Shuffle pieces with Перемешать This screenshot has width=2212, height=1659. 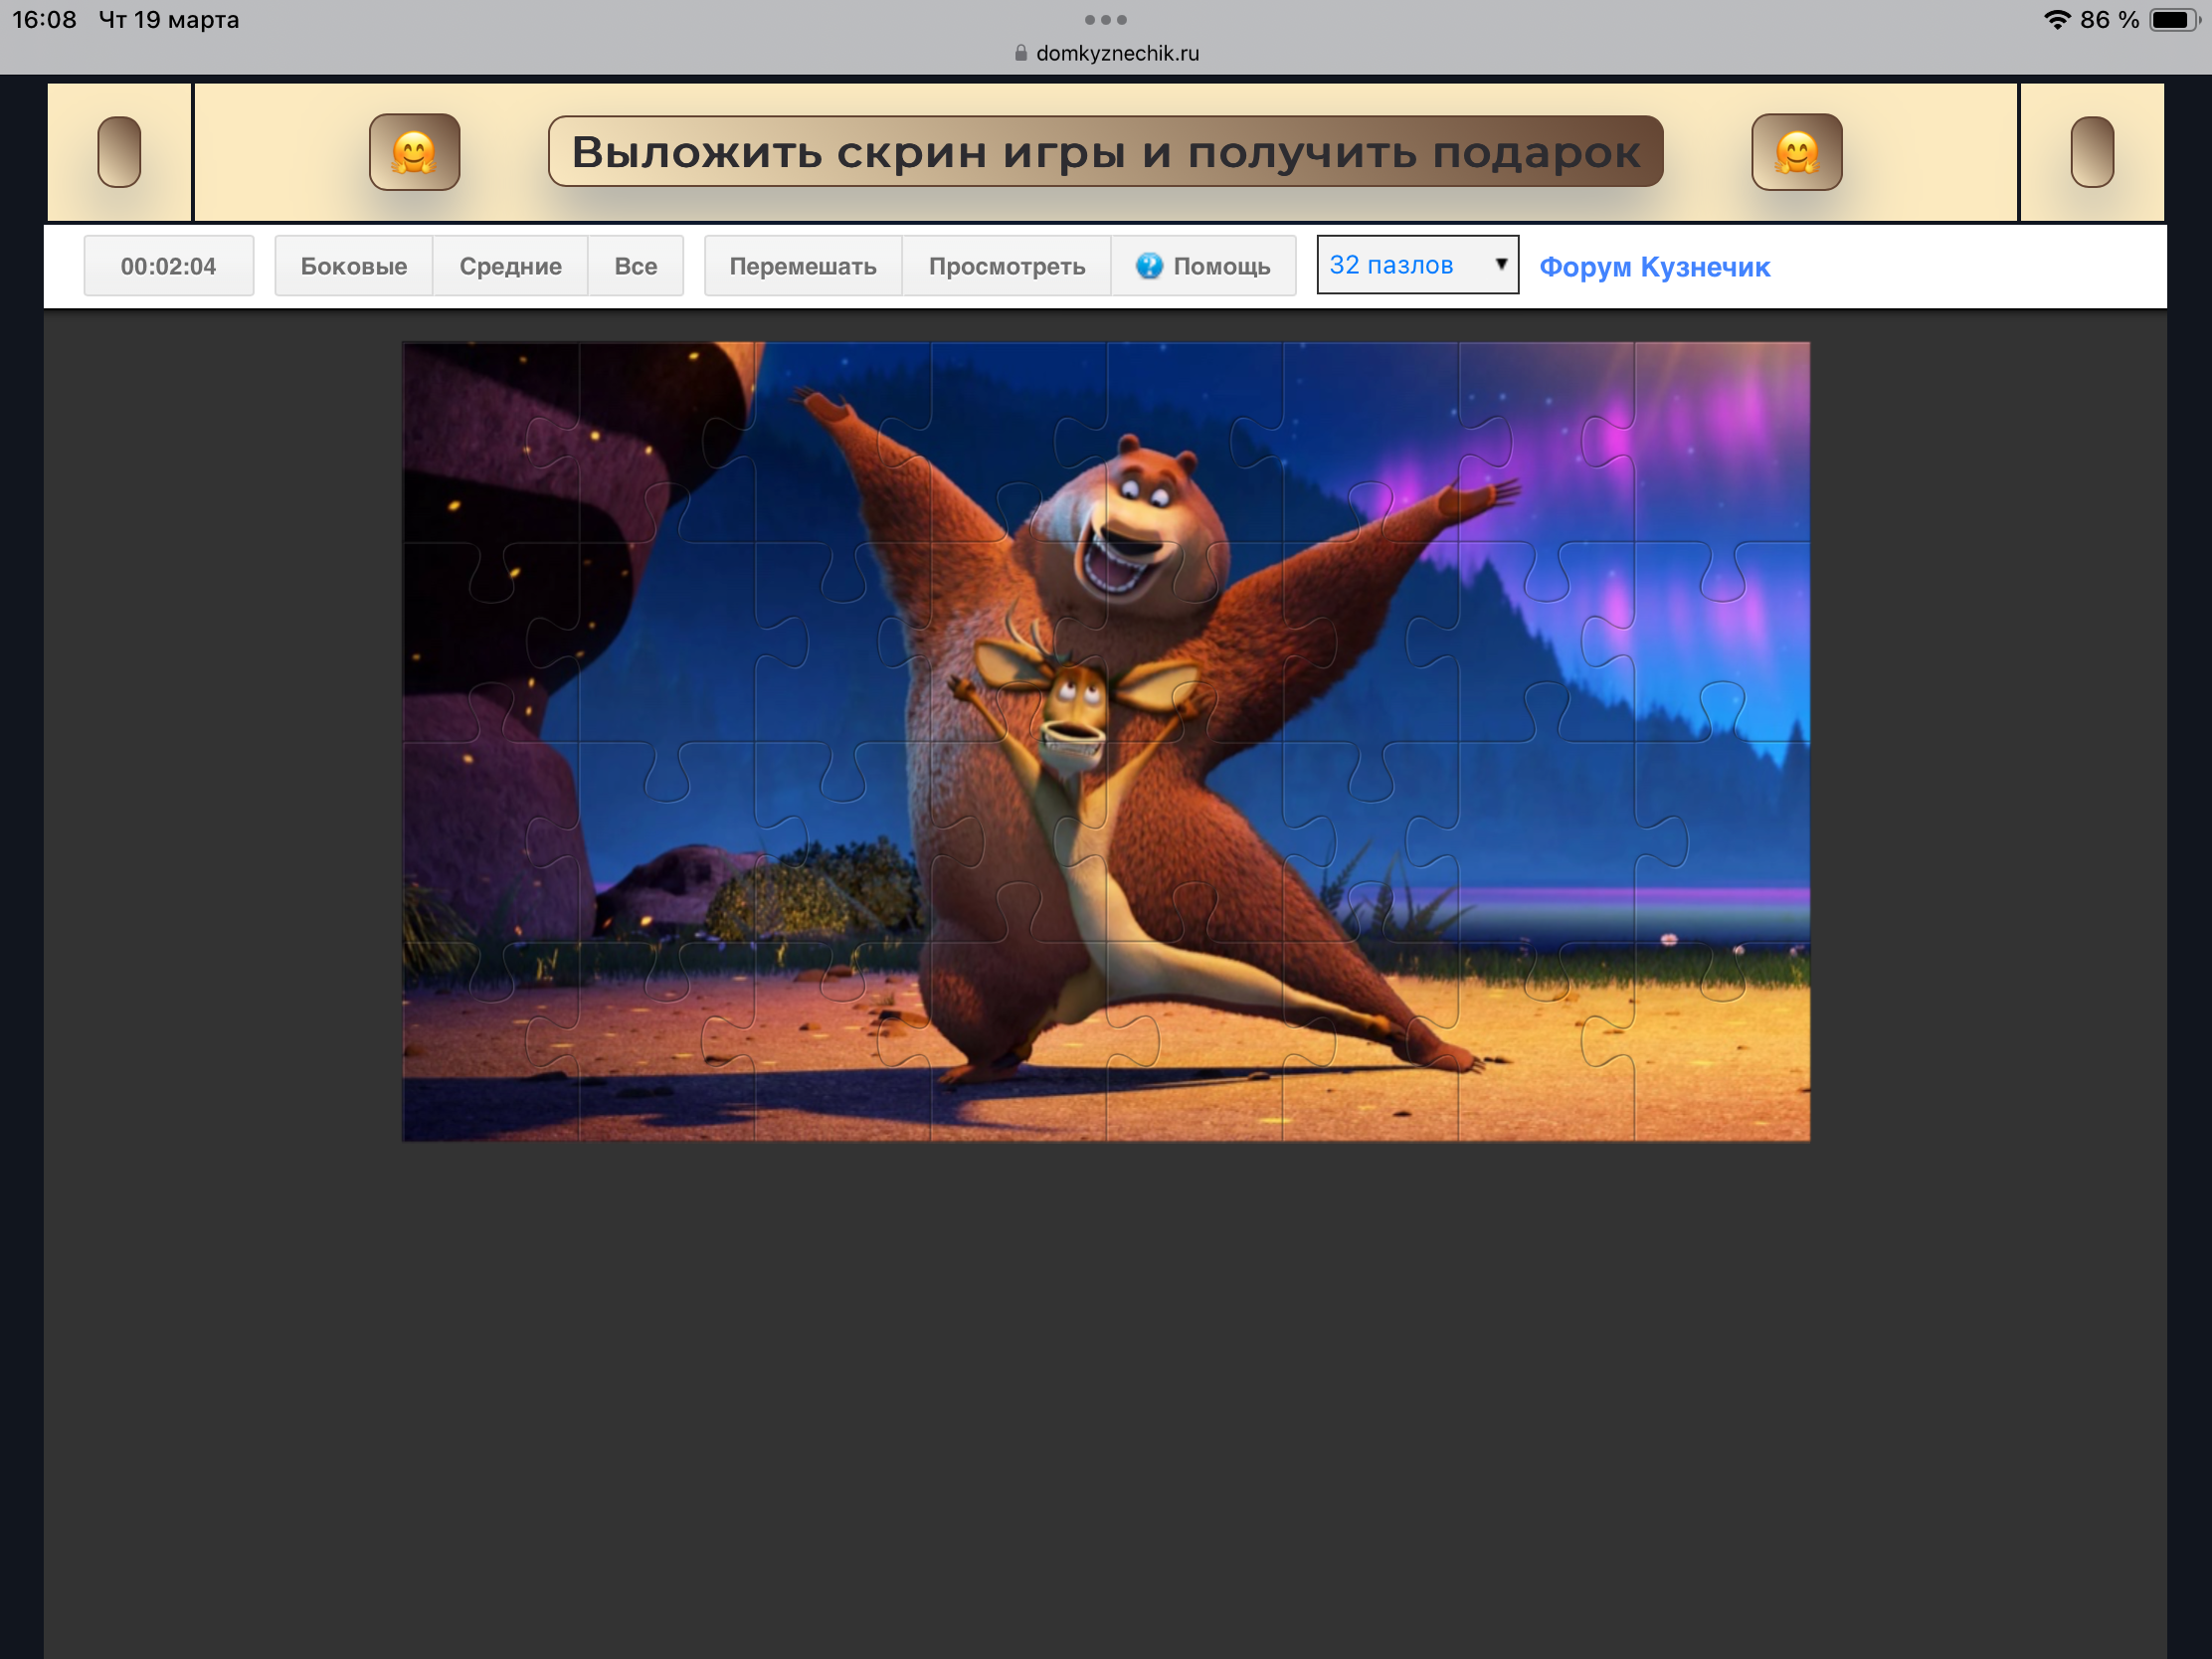click(802, 266)
